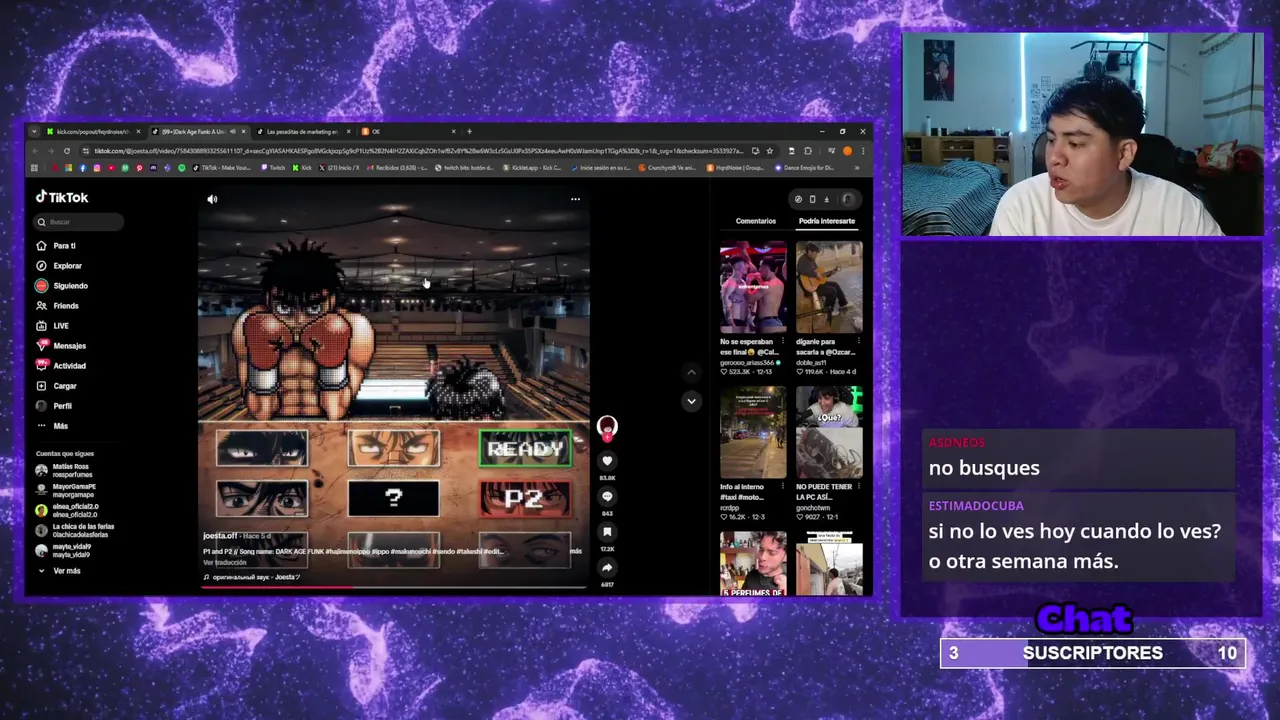
Task: Open the original sound Joesta link
Action: pos(251,577)
